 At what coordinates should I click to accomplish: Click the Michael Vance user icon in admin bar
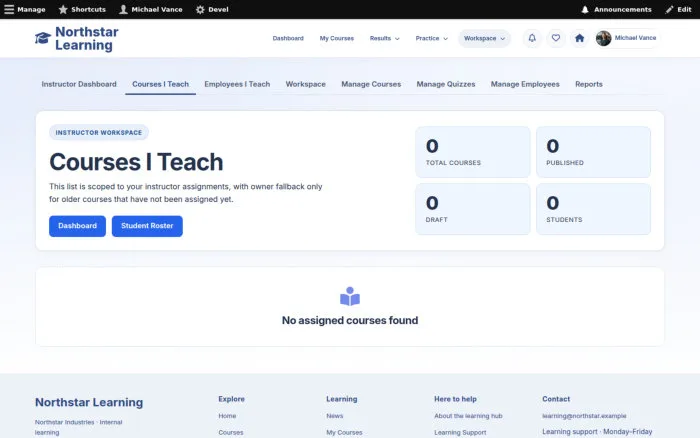click(x=123, y=9)
